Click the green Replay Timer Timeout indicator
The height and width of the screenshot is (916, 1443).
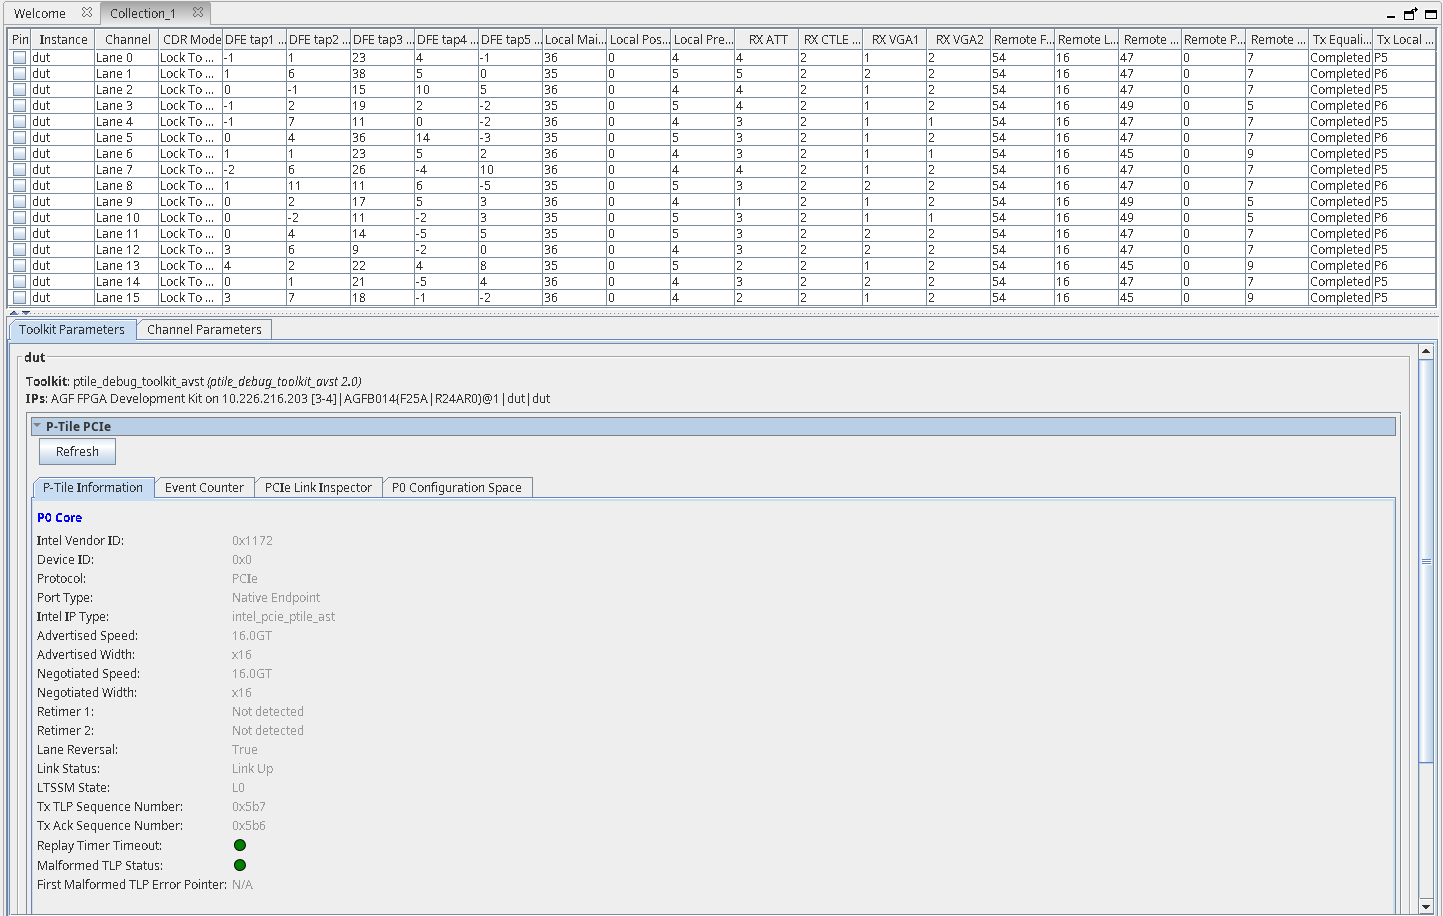240,845
